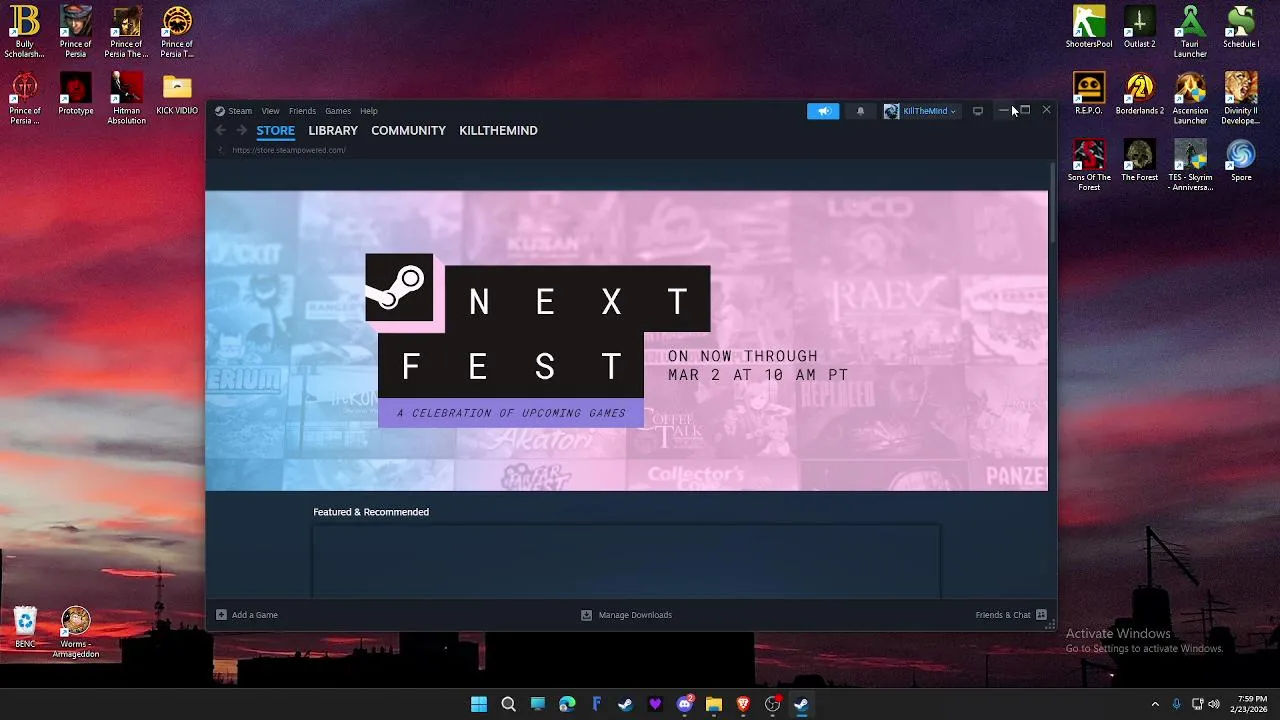Select the Borderlands 2 desktop shortcut
The image size is (1280, 720).
point(1139,94)
